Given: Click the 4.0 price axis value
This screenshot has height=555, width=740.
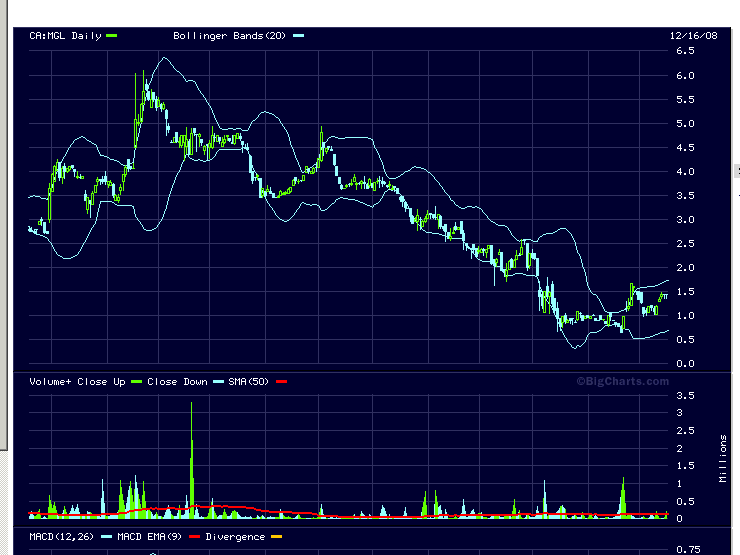Looking at the screenshot, I should [x=685, y=172].
